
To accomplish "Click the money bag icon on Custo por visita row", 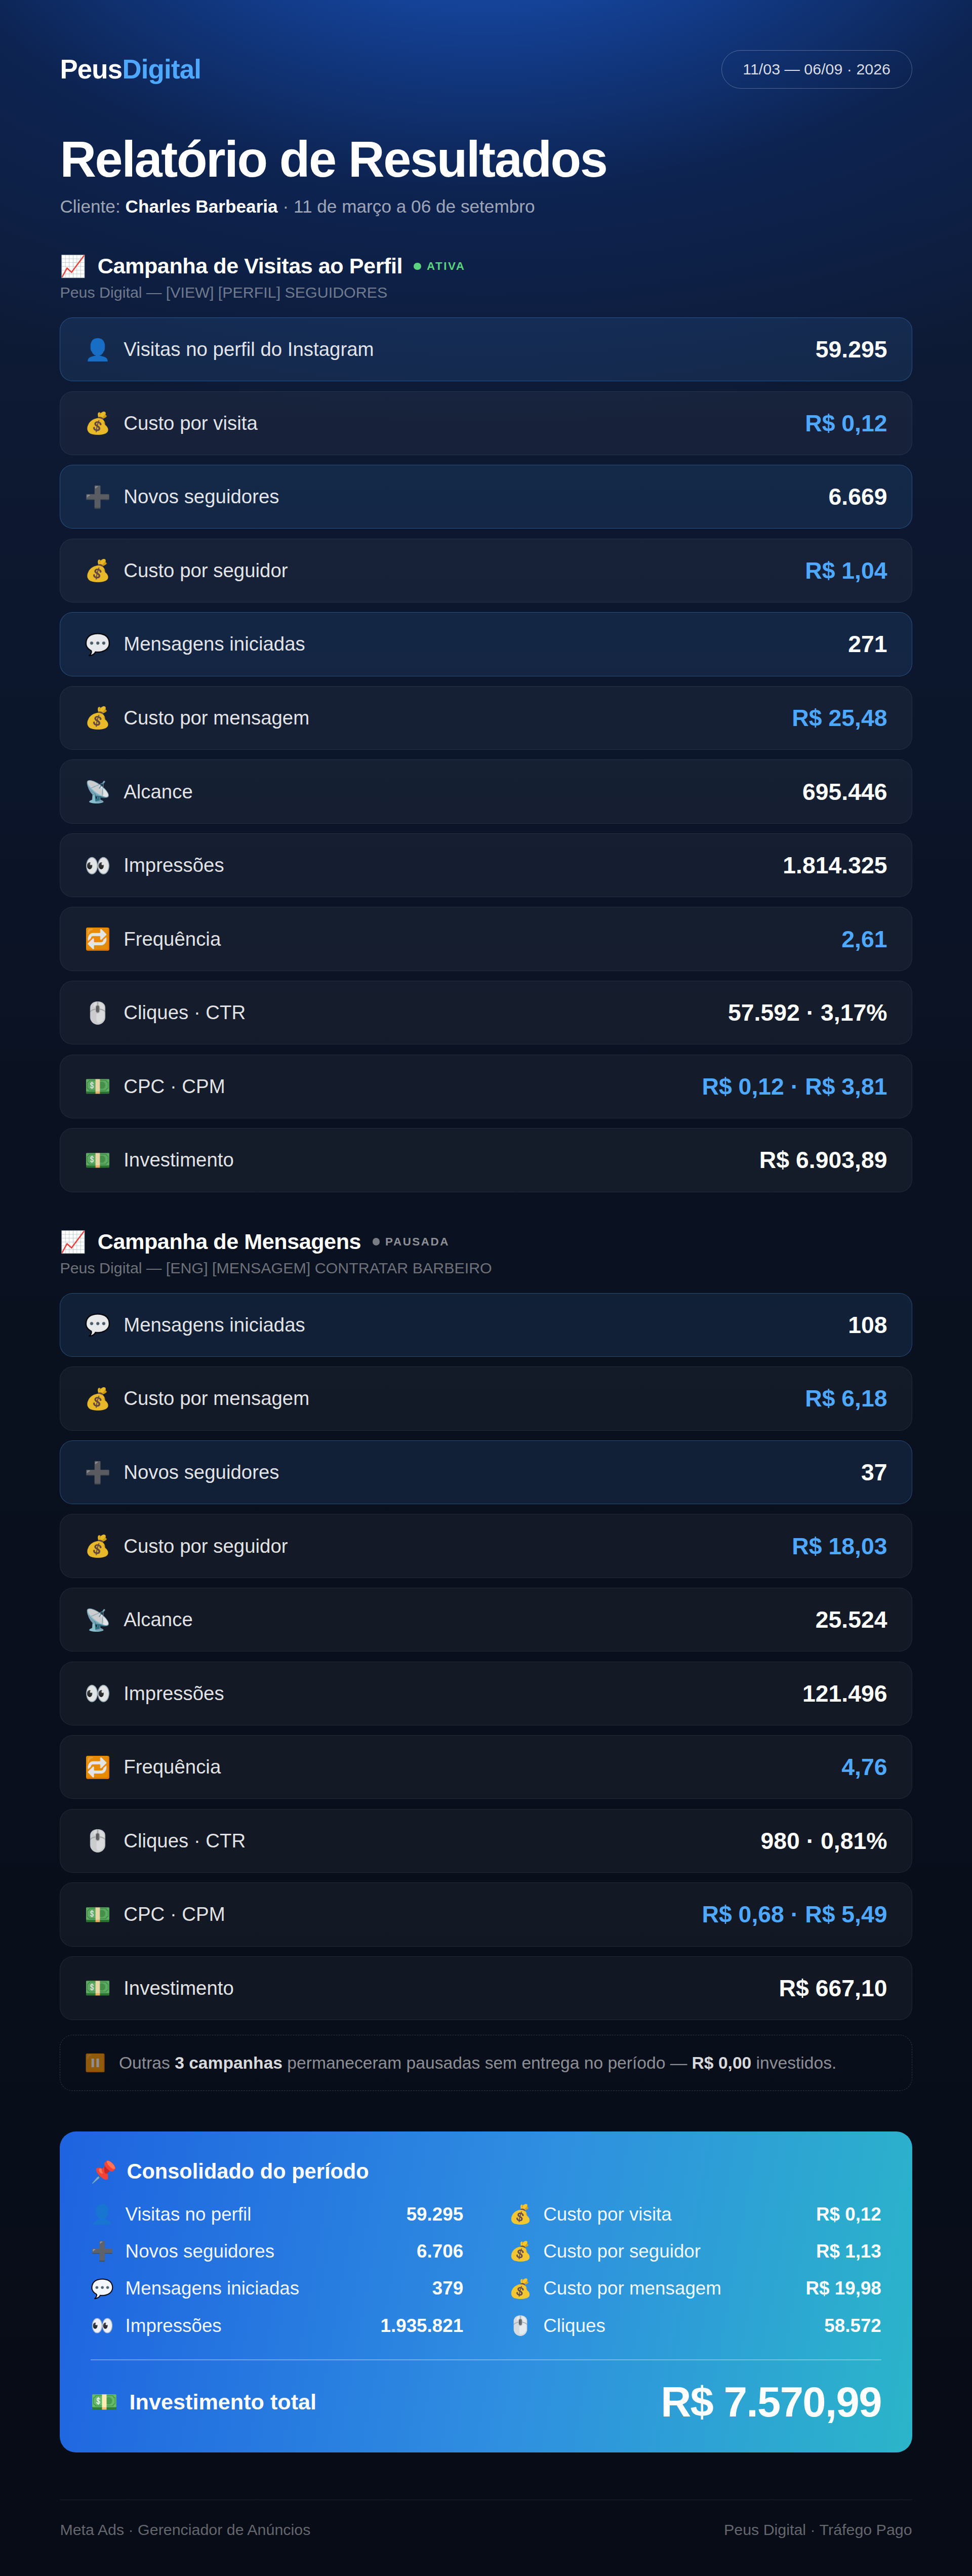I will 97,423.
